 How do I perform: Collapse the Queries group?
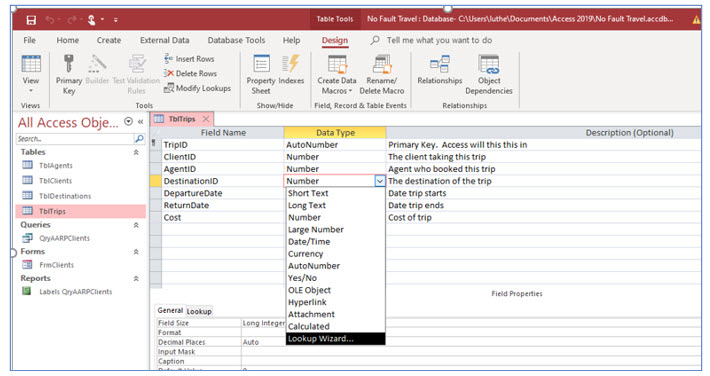136,225
